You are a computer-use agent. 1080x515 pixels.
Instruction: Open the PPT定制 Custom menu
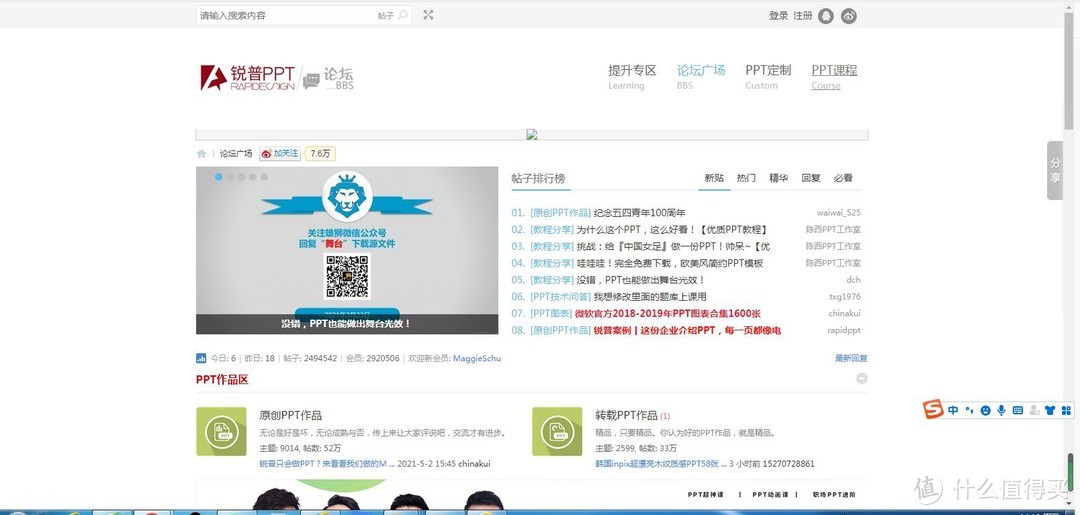pyautogui.click(x=768, y=76)
